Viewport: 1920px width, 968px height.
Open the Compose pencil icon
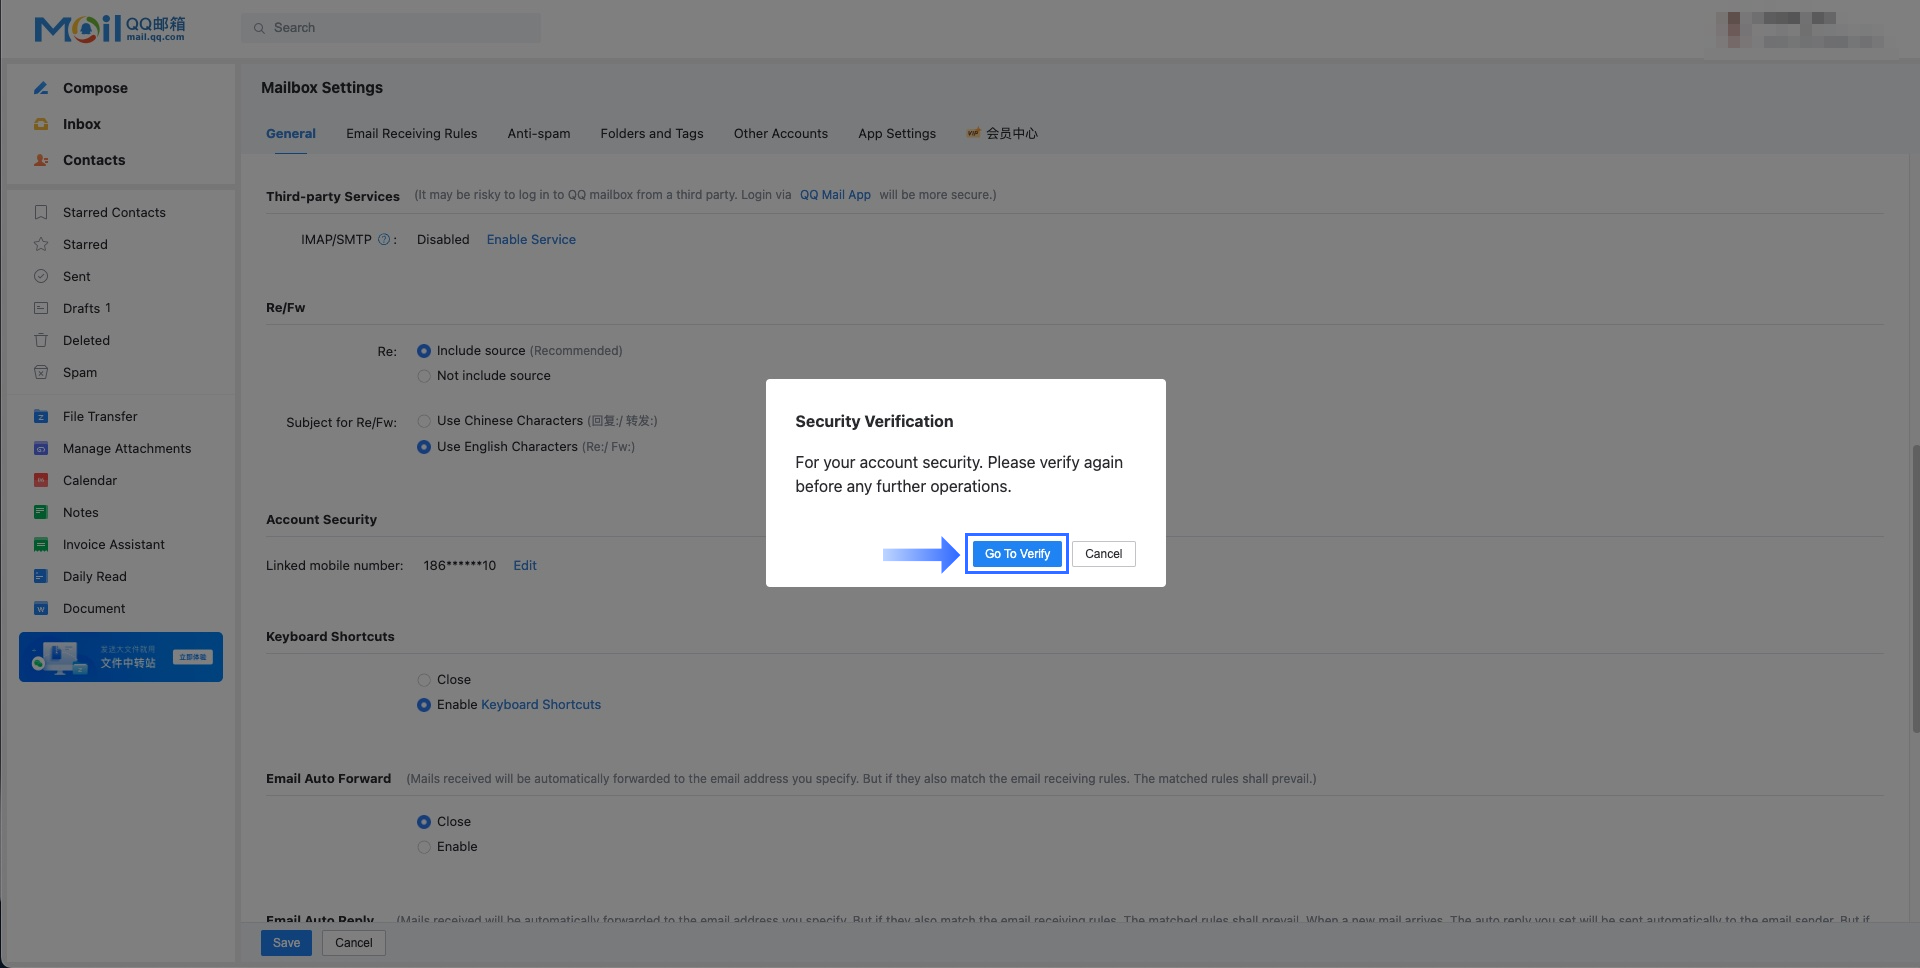click(41, 88)
